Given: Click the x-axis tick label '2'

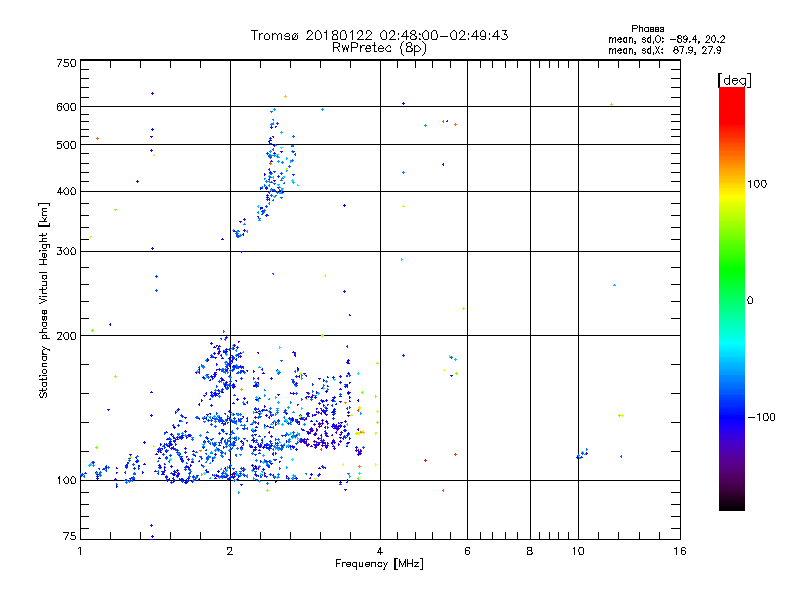Looking at the screenshot, I should 230,551.
